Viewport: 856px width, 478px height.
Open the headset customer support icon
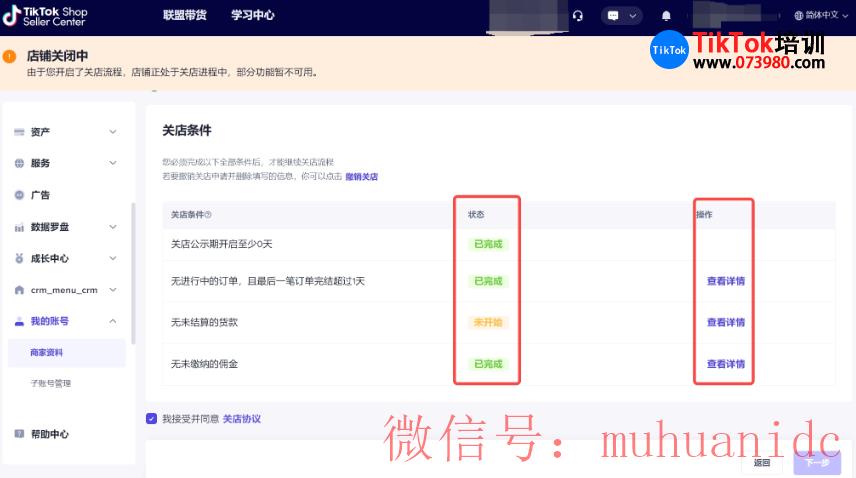(578, 16)
